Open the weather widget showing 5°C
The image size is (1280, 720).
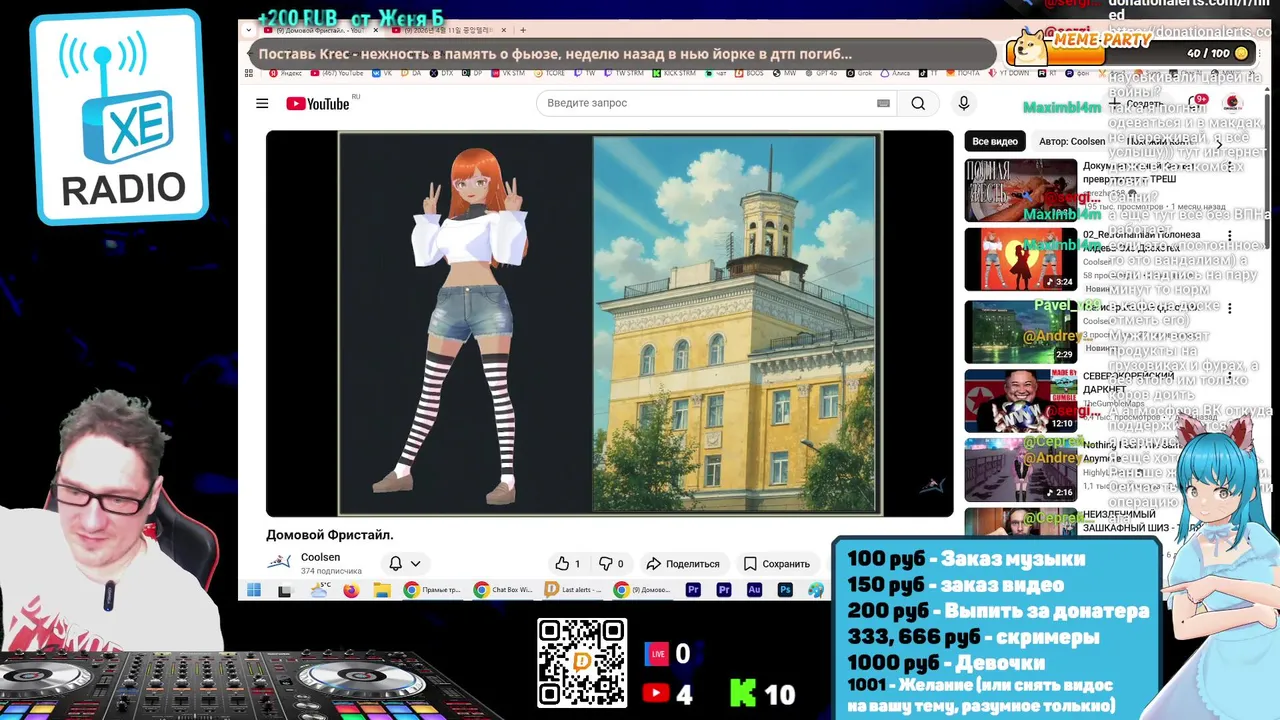320,590
